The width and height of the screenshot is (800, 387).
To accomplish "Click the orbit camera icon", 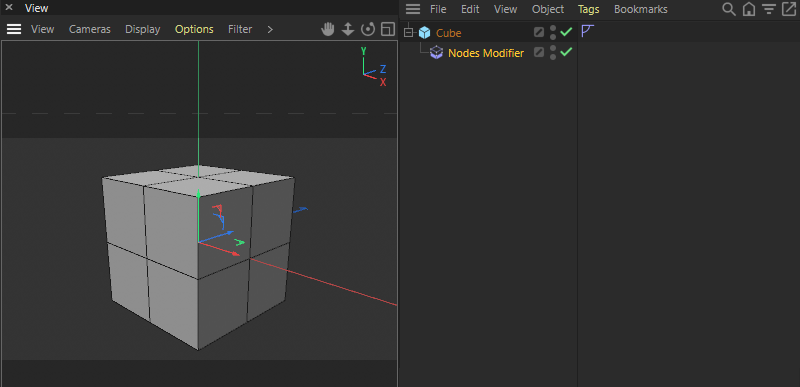I will click(368, 30).
